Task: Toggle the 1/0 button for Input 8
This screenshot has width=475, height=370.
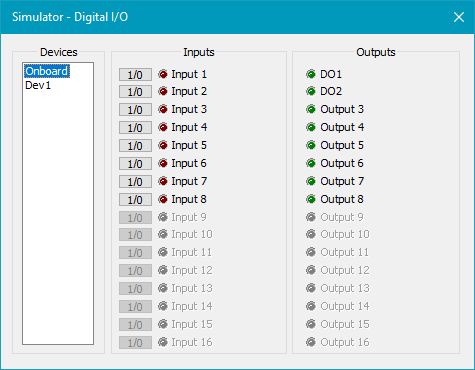Action: point(135,200)
